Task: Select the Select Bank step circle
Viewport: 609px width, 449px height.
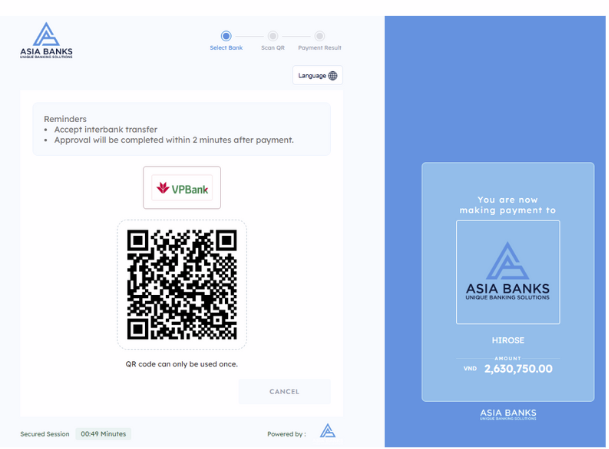Action: click(226, 35)
